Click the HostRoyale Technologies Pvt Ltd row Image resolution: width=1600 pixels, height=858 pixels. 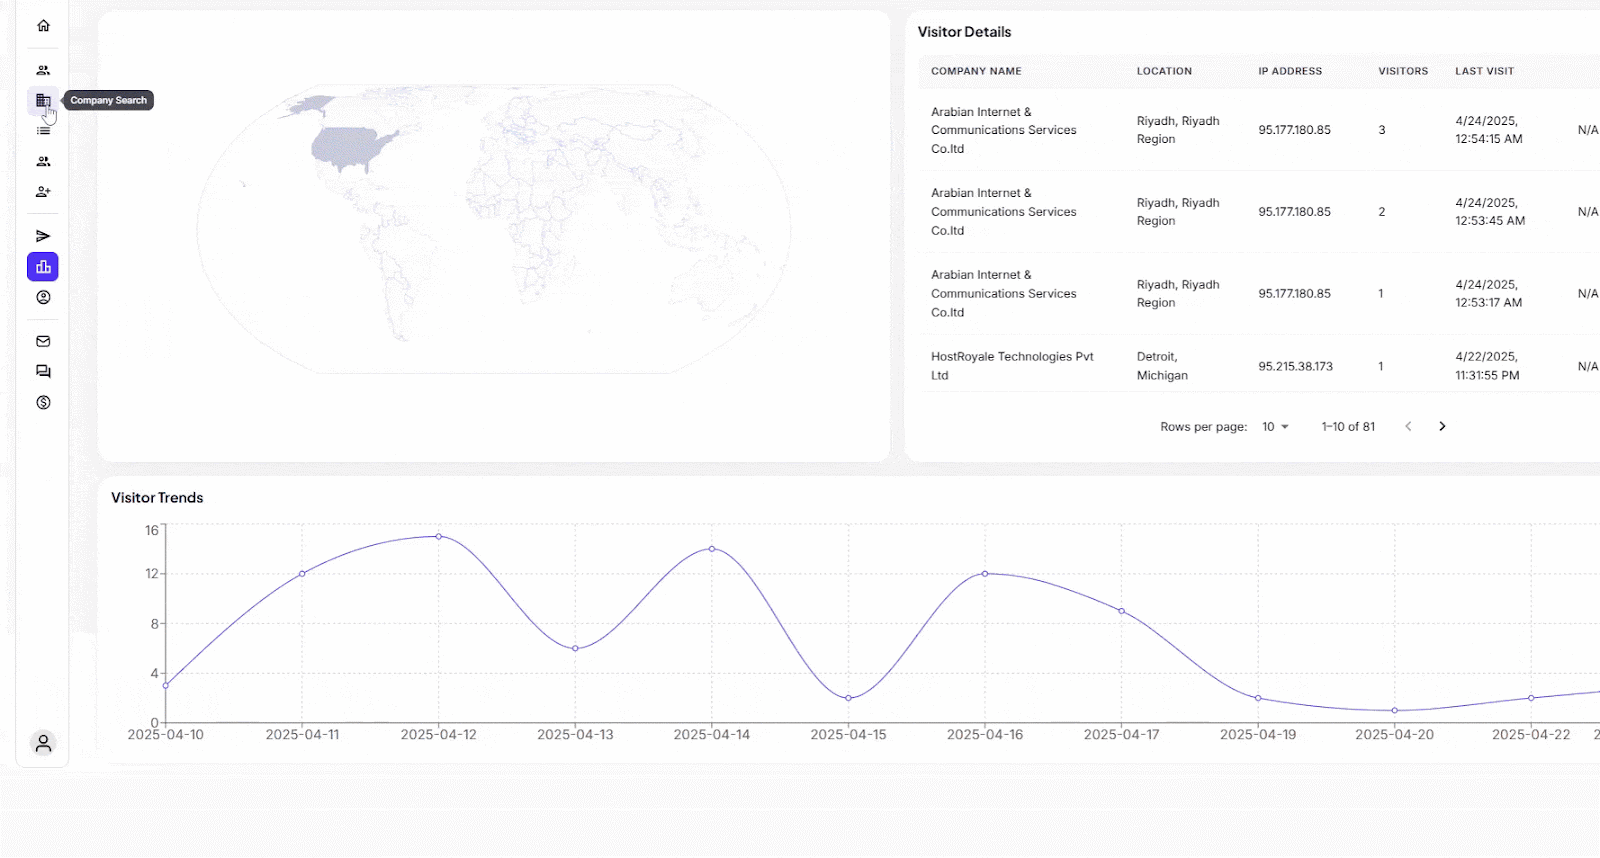1012,366
